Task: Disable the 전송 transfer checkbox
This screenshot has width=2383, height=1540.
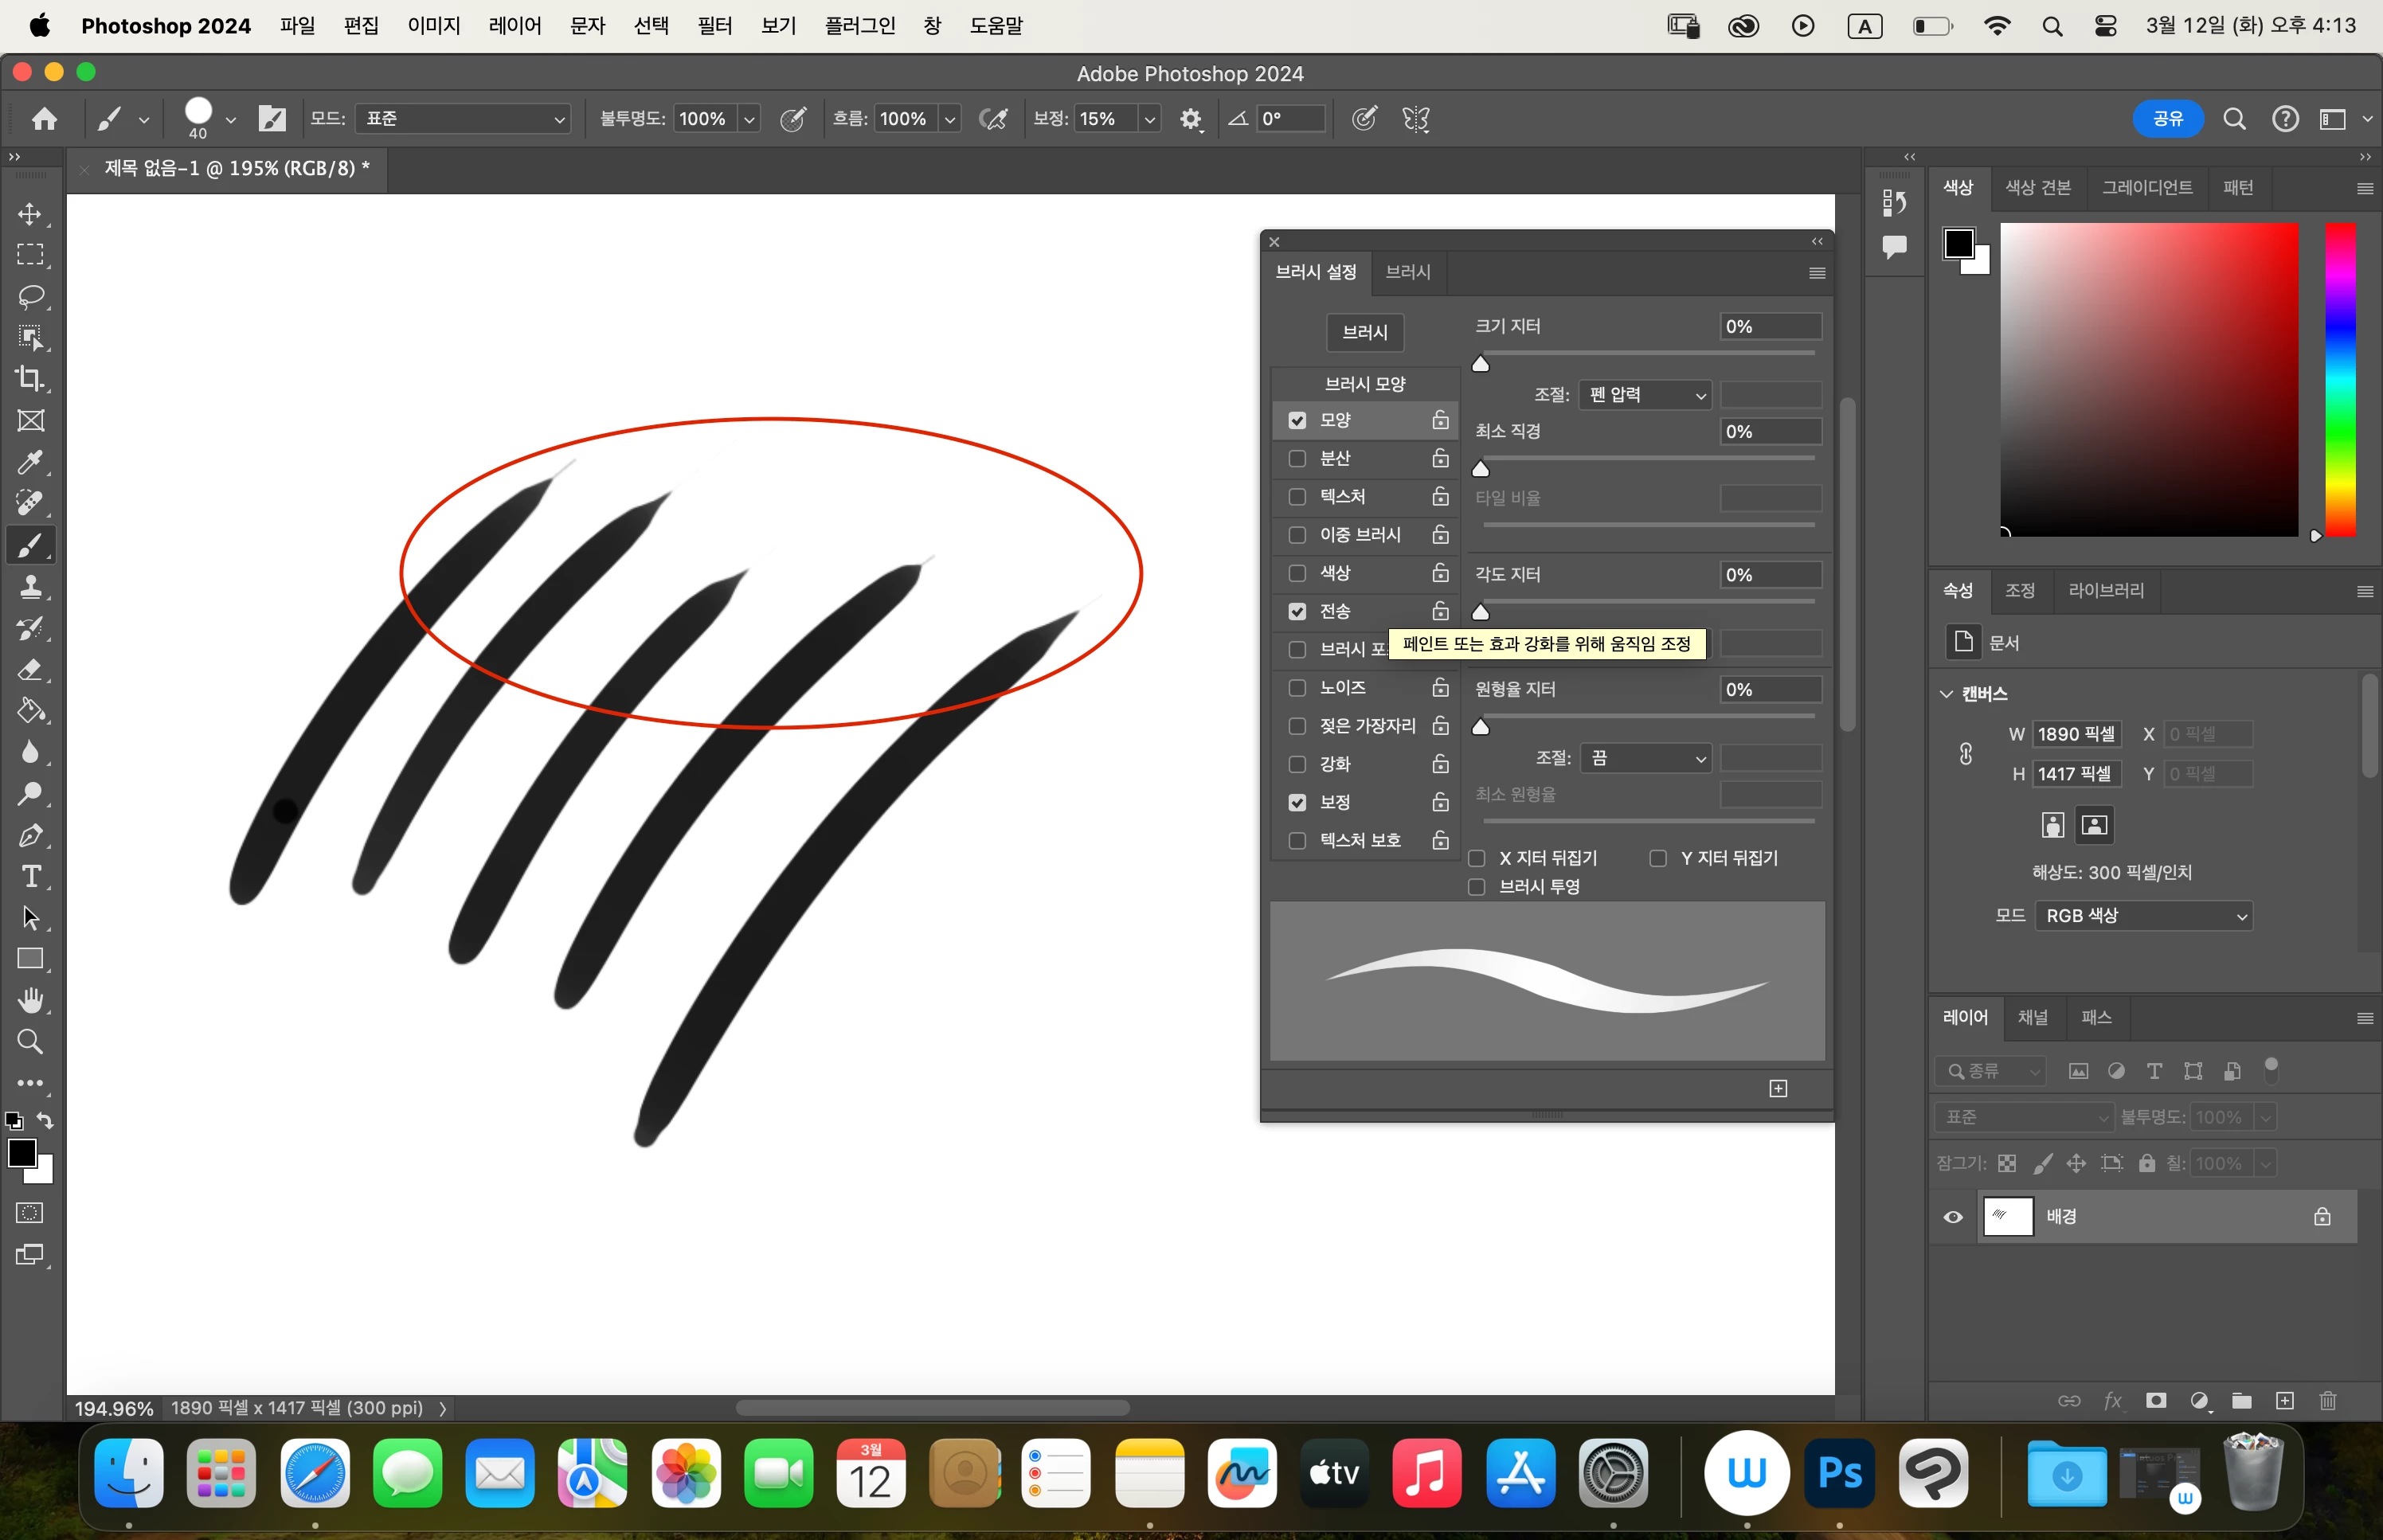Action: (1297, 611)
